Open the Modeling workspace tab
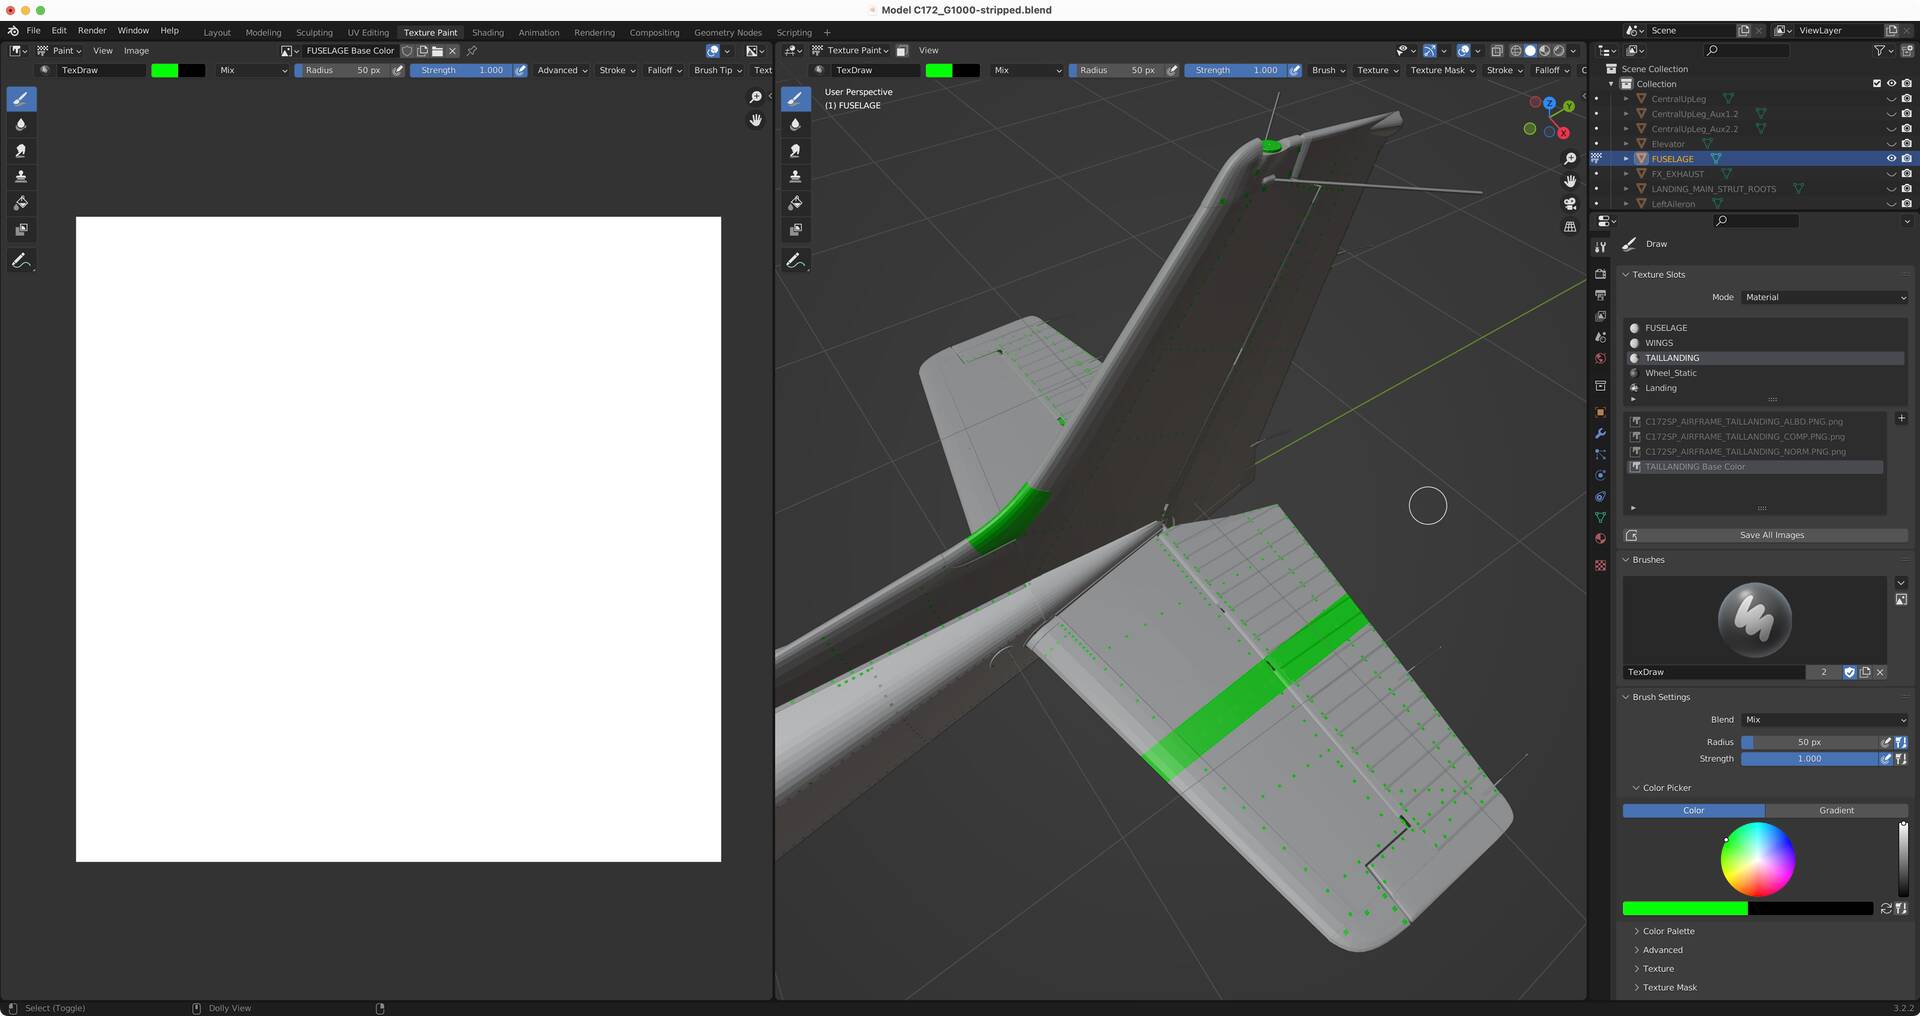This screenshot has height=1016, width=1920. coord(263,32)
